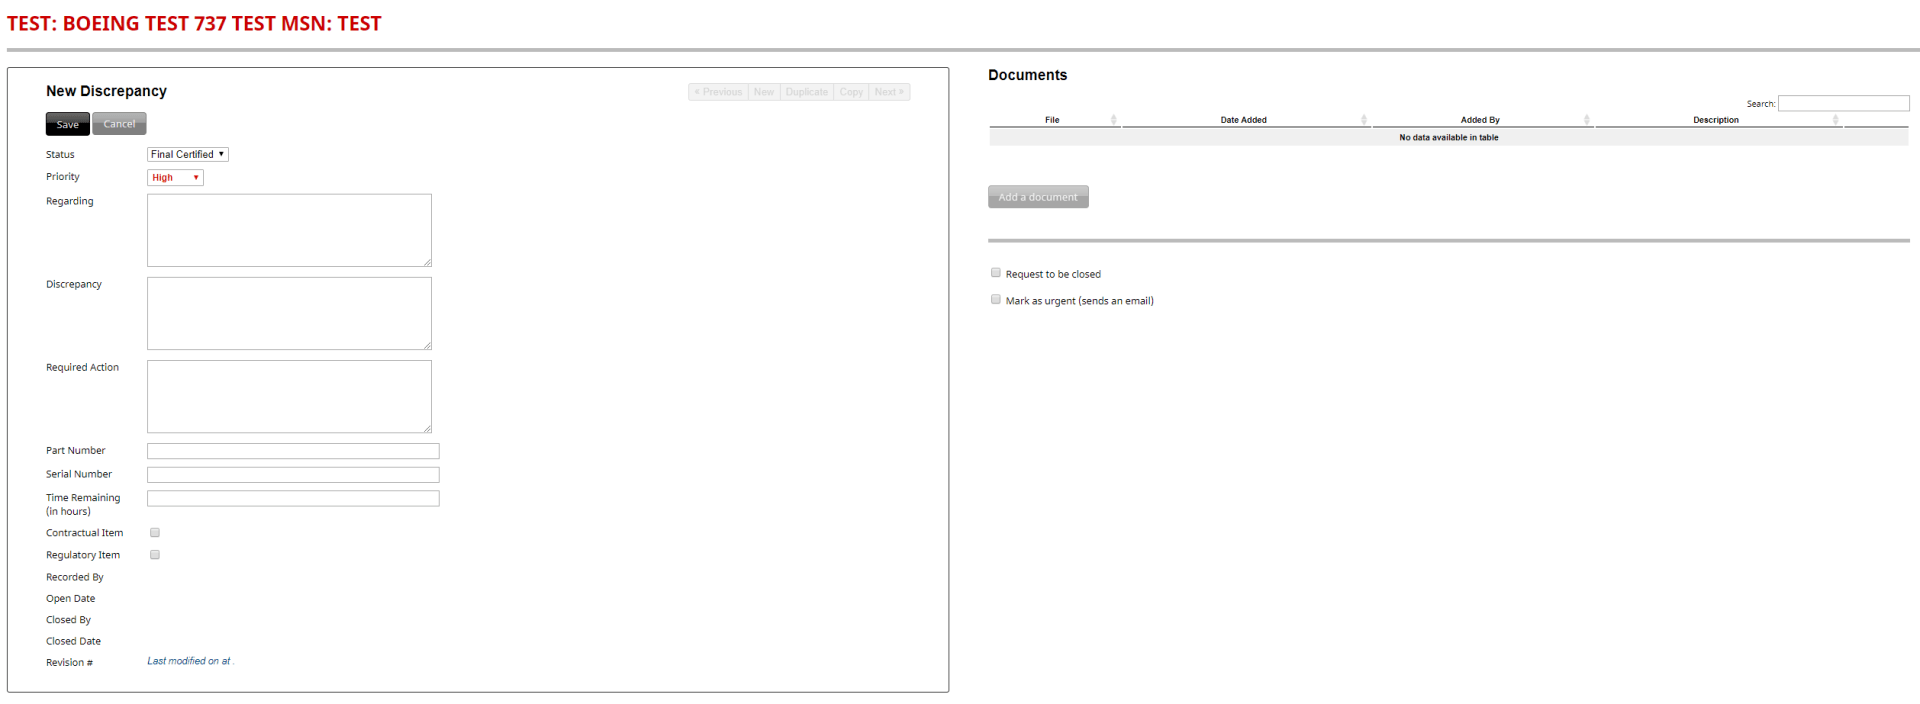Open the Priority dropdown showing High

(175, 177)
